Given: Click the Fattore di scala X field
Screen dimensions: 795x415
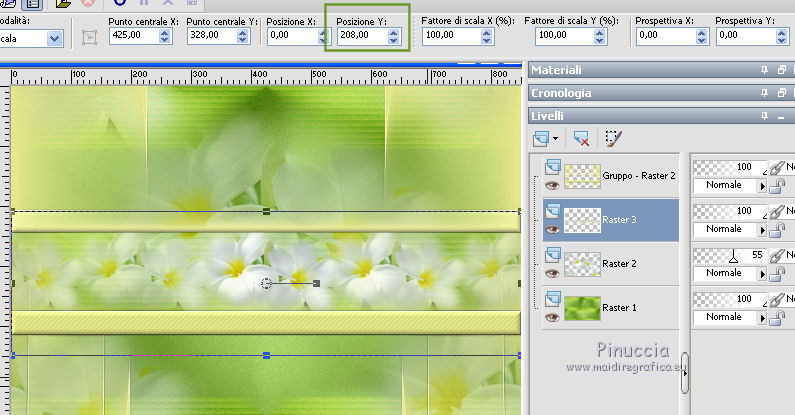Looking at the screenshot, I should pyautogui.click(x=451, y=35).
